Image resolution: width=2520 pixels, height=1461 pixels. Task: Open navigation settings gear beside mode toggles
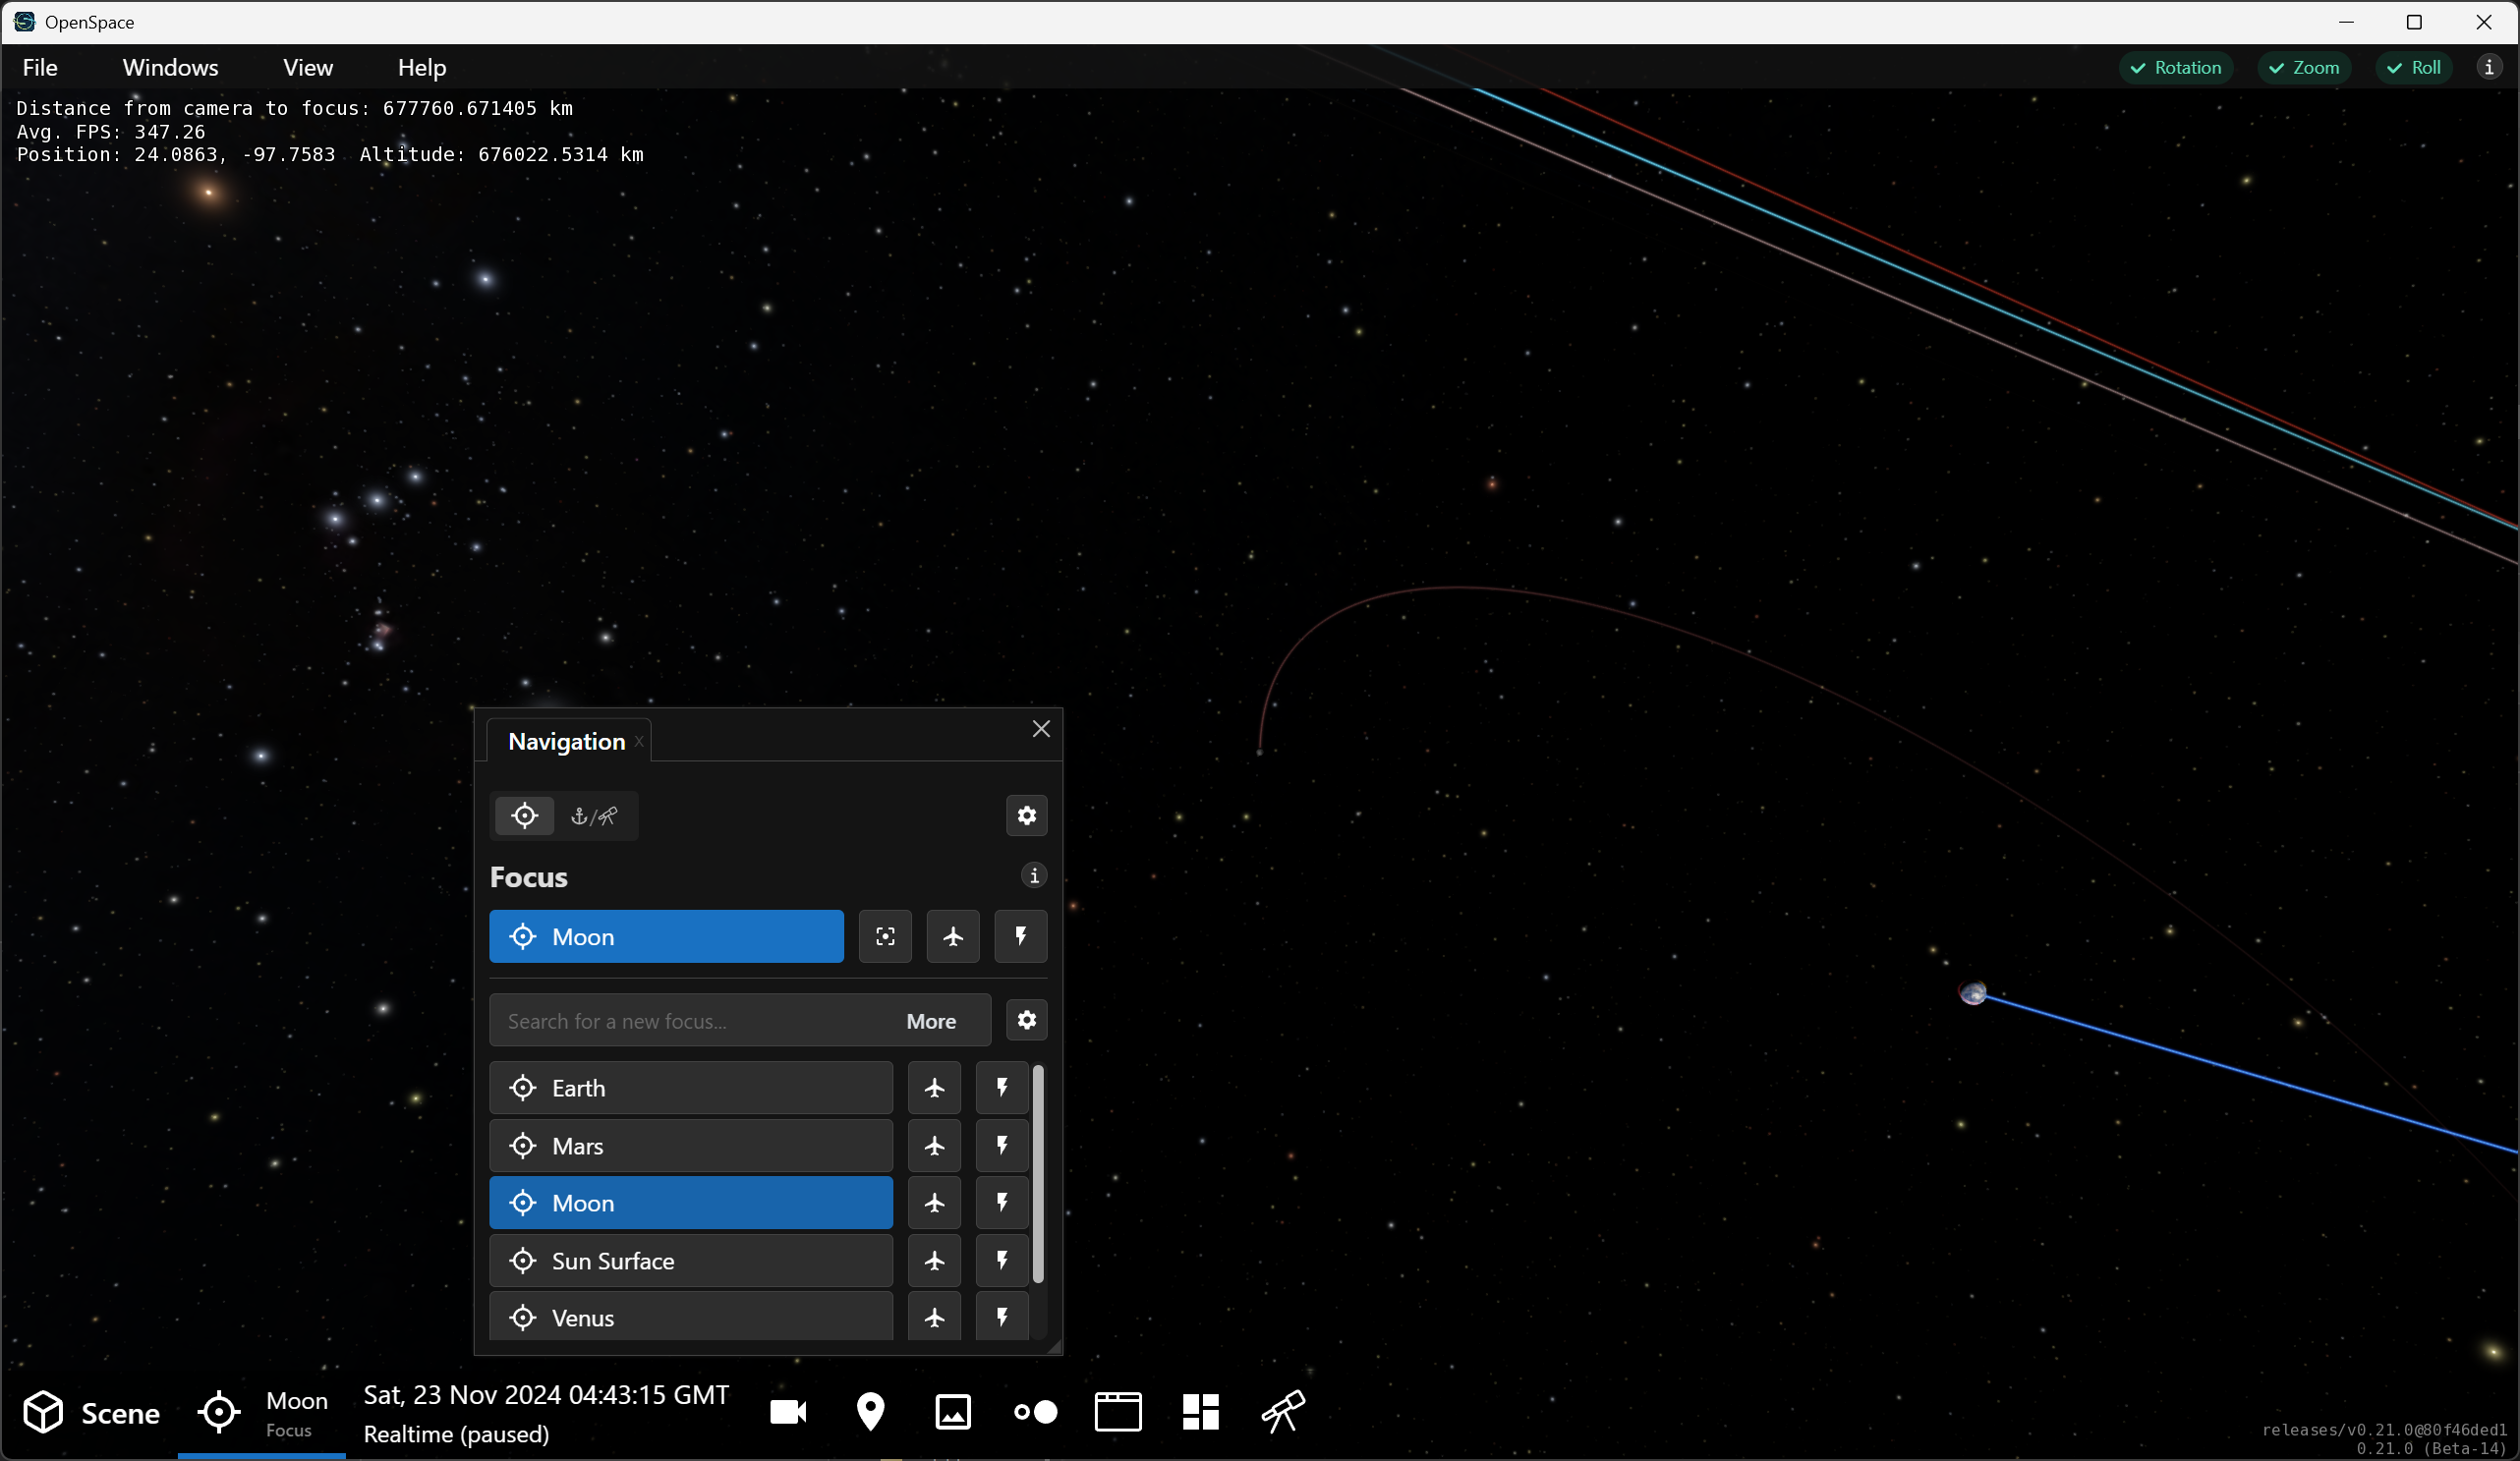(x=1027, y=815)
